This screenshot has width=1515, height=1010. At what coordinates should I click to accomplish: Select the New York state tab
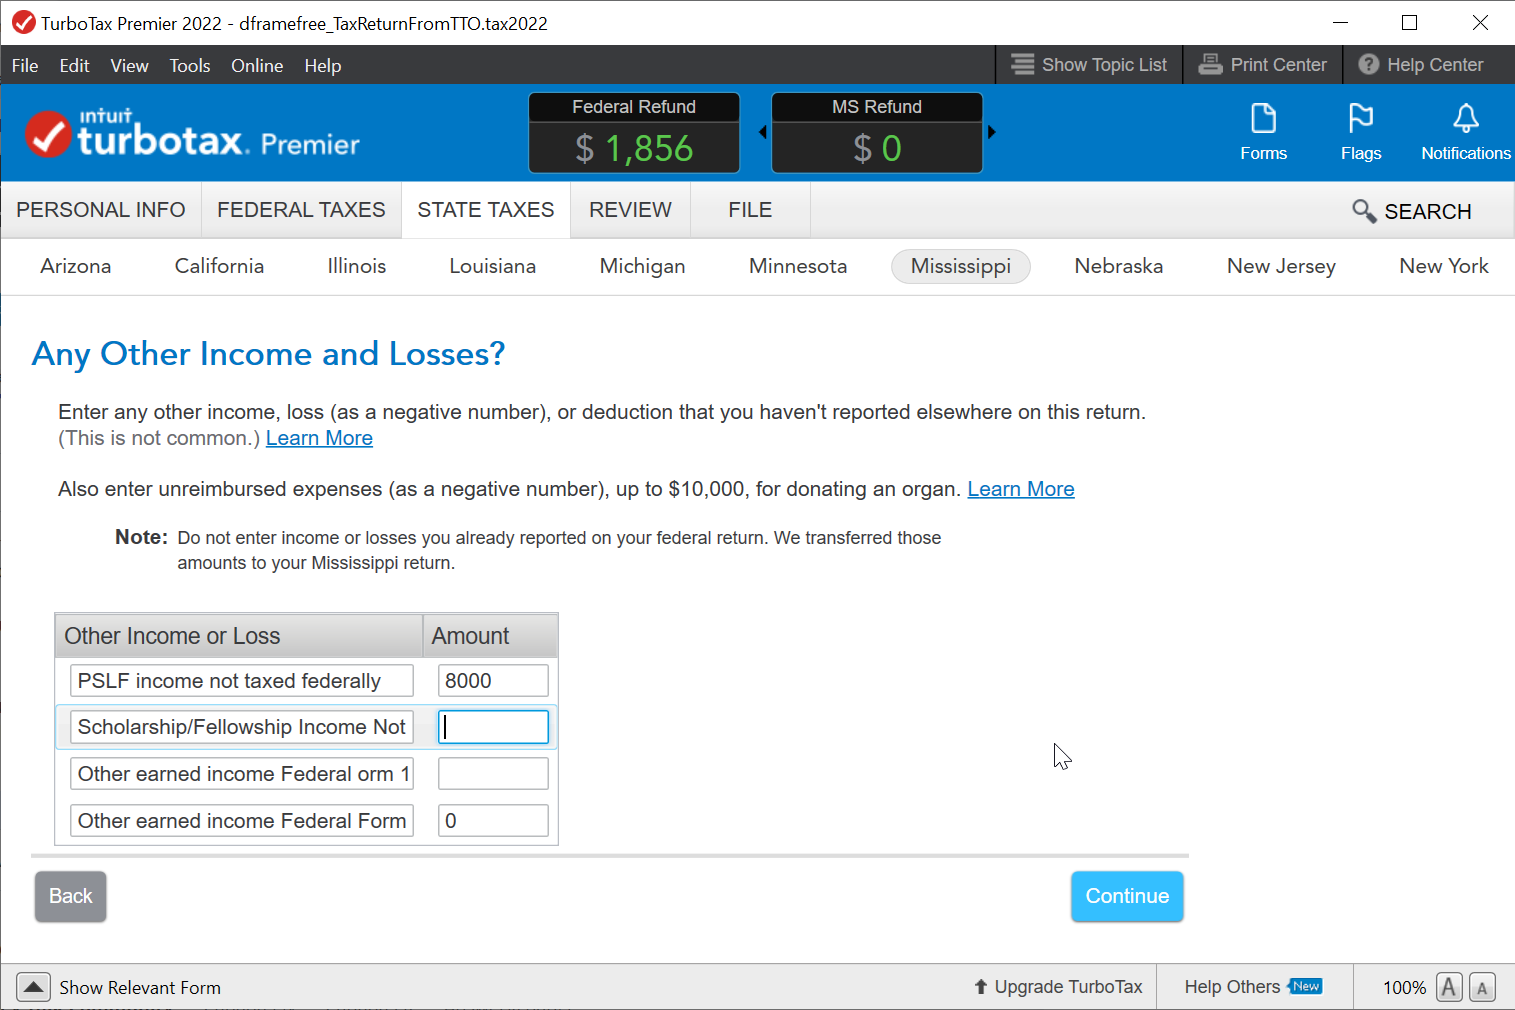(1444, 266)
